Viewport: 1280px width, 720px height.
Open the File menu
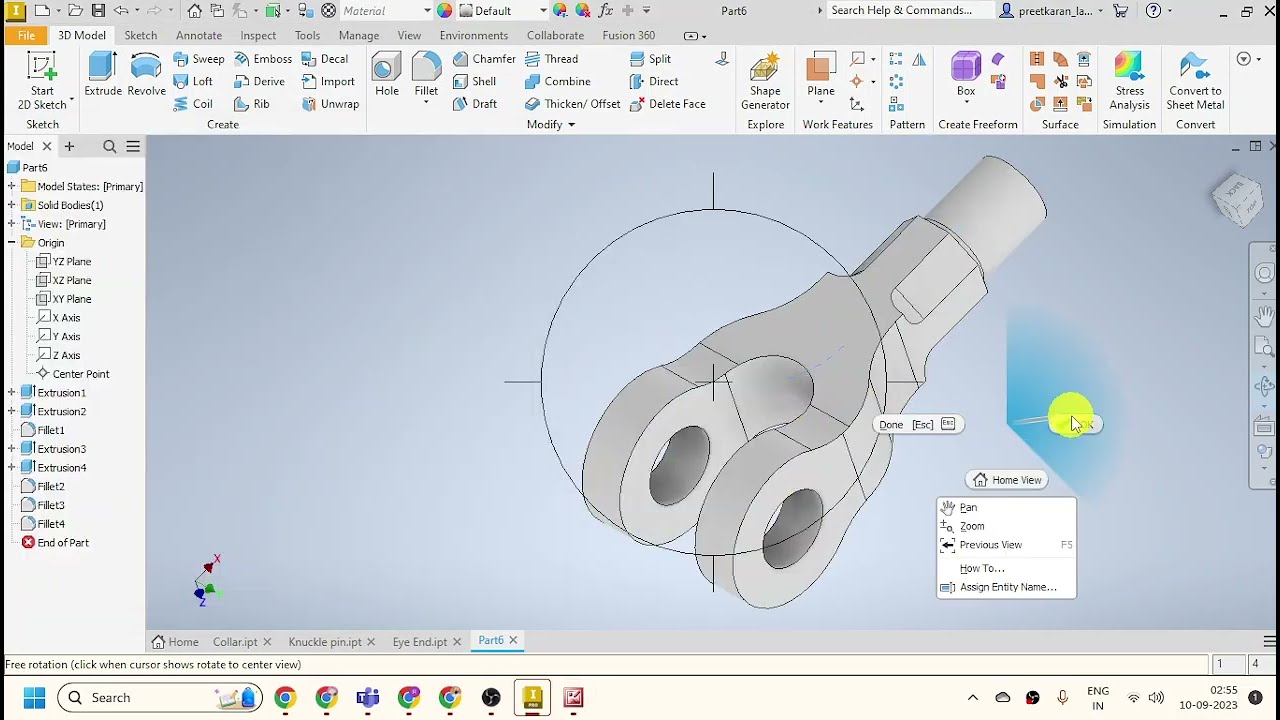pos(26,35)
